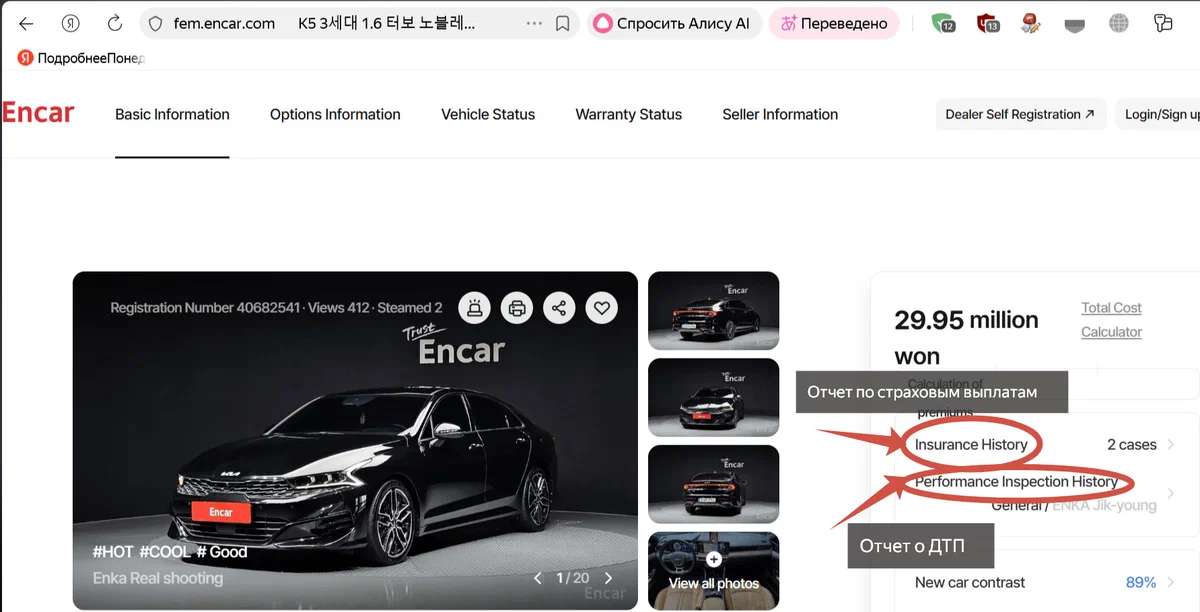Switch to the Options Information tab
This screenshot has width=1200, height=612.
(x=335, y=114)
